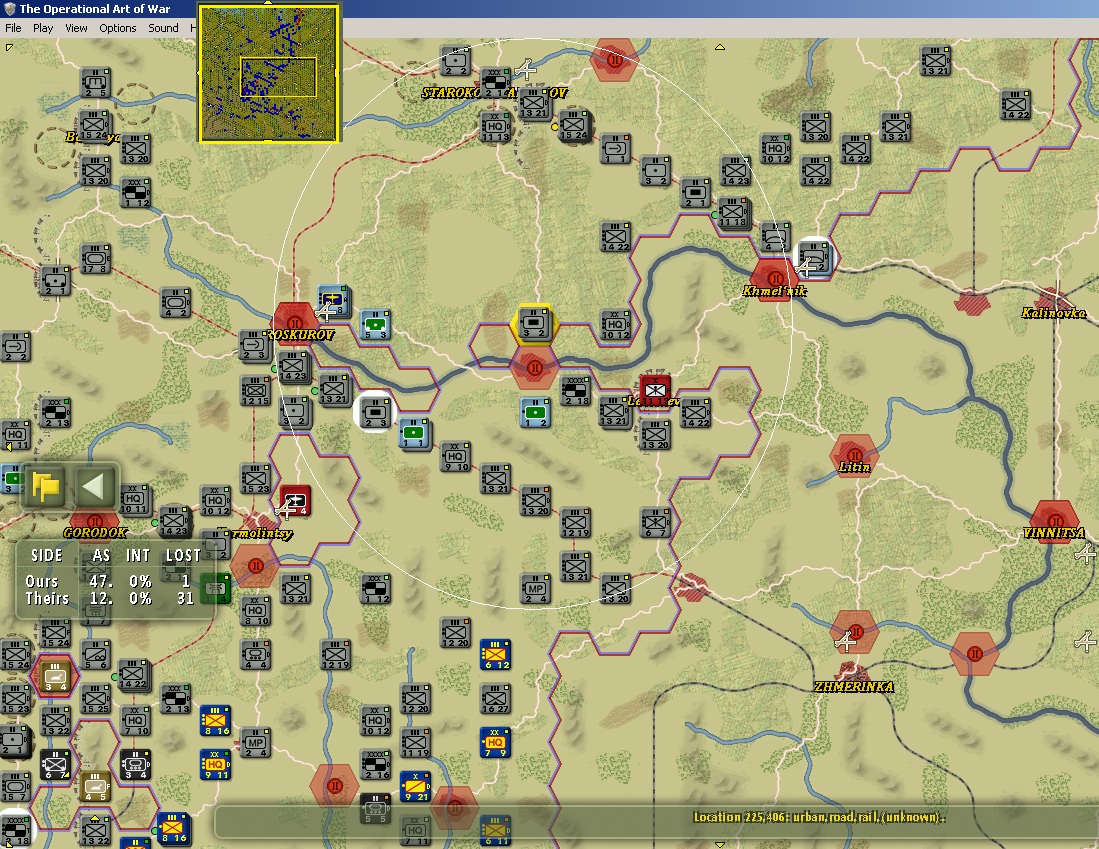Image resolution: width=1099 pixels, height=849 pixels.
Task: Click the red objective hex at Proskurov
Action: click(x=294, y=322)
